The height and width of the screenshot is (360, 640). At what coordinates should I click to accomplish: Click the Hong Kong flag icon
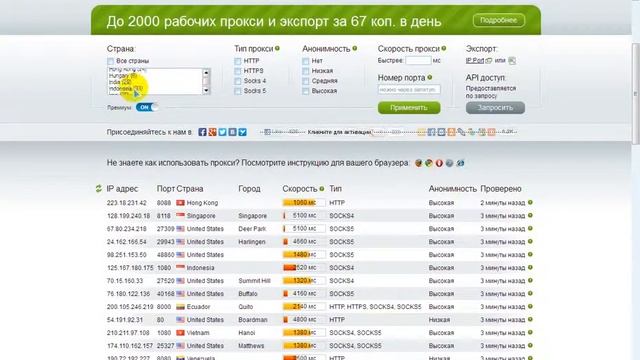pos(180,203)
